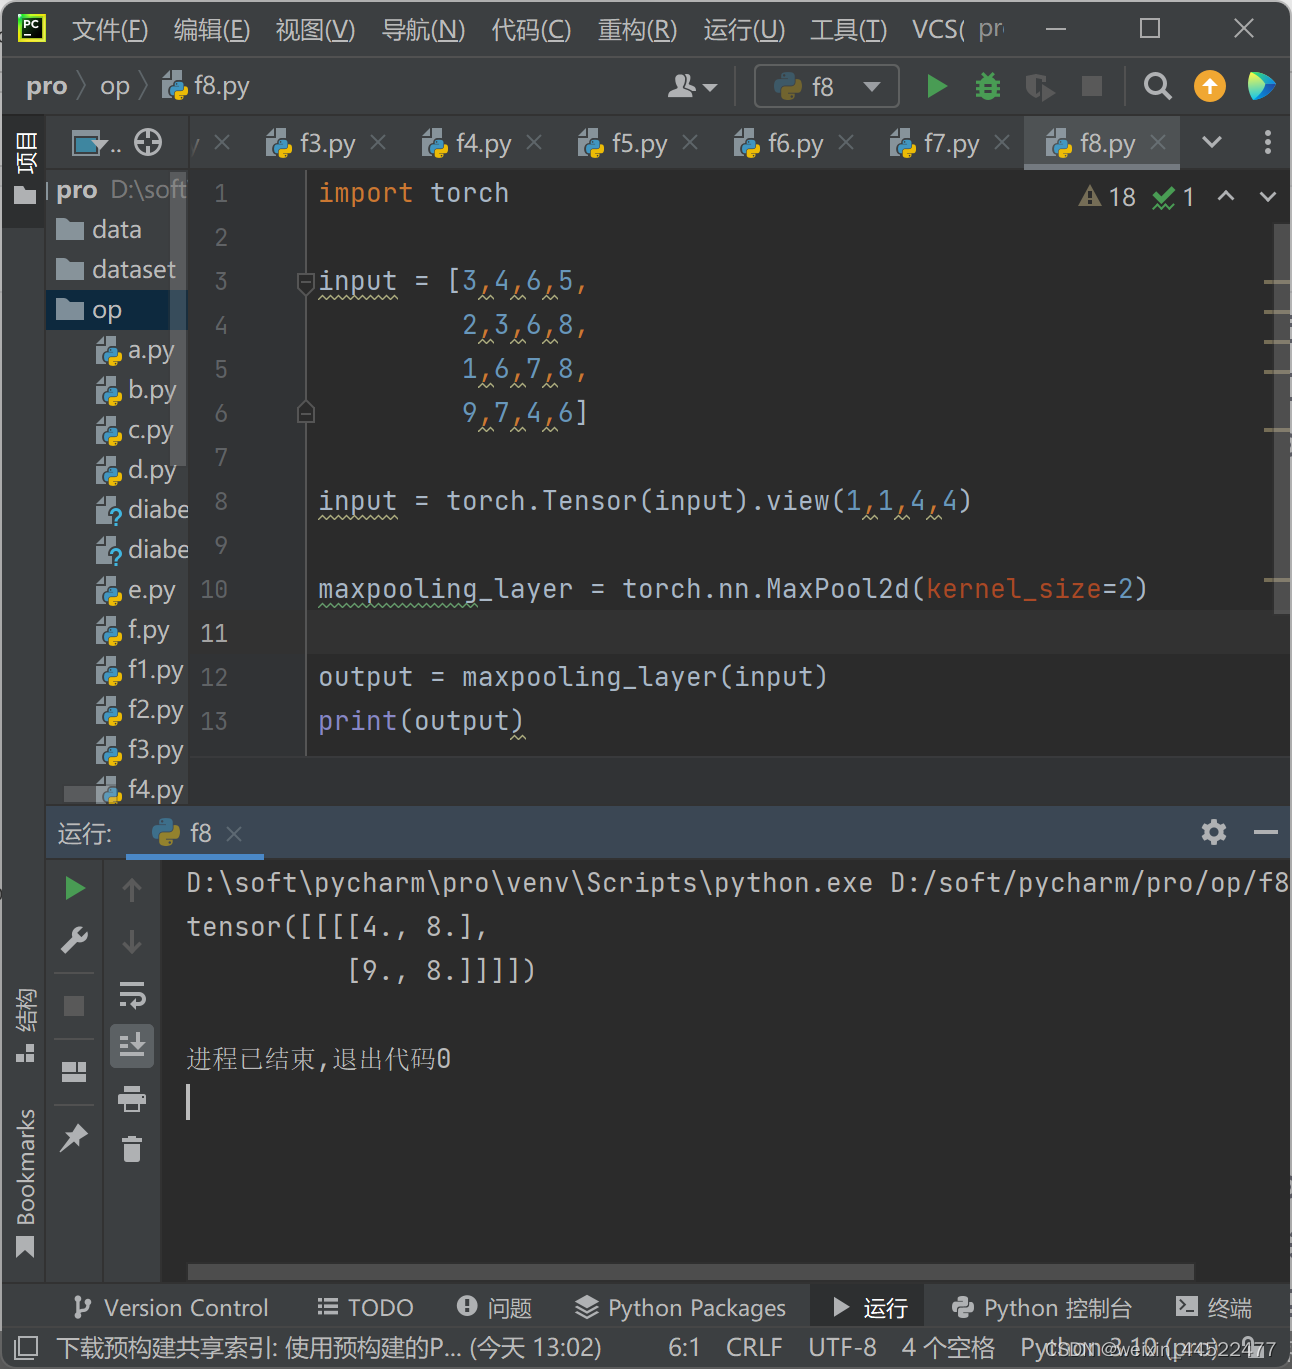The width and height of the screenshot is (1292, 1369).
Task: Open the 工具(T) menu
Action: pos(848,29)
